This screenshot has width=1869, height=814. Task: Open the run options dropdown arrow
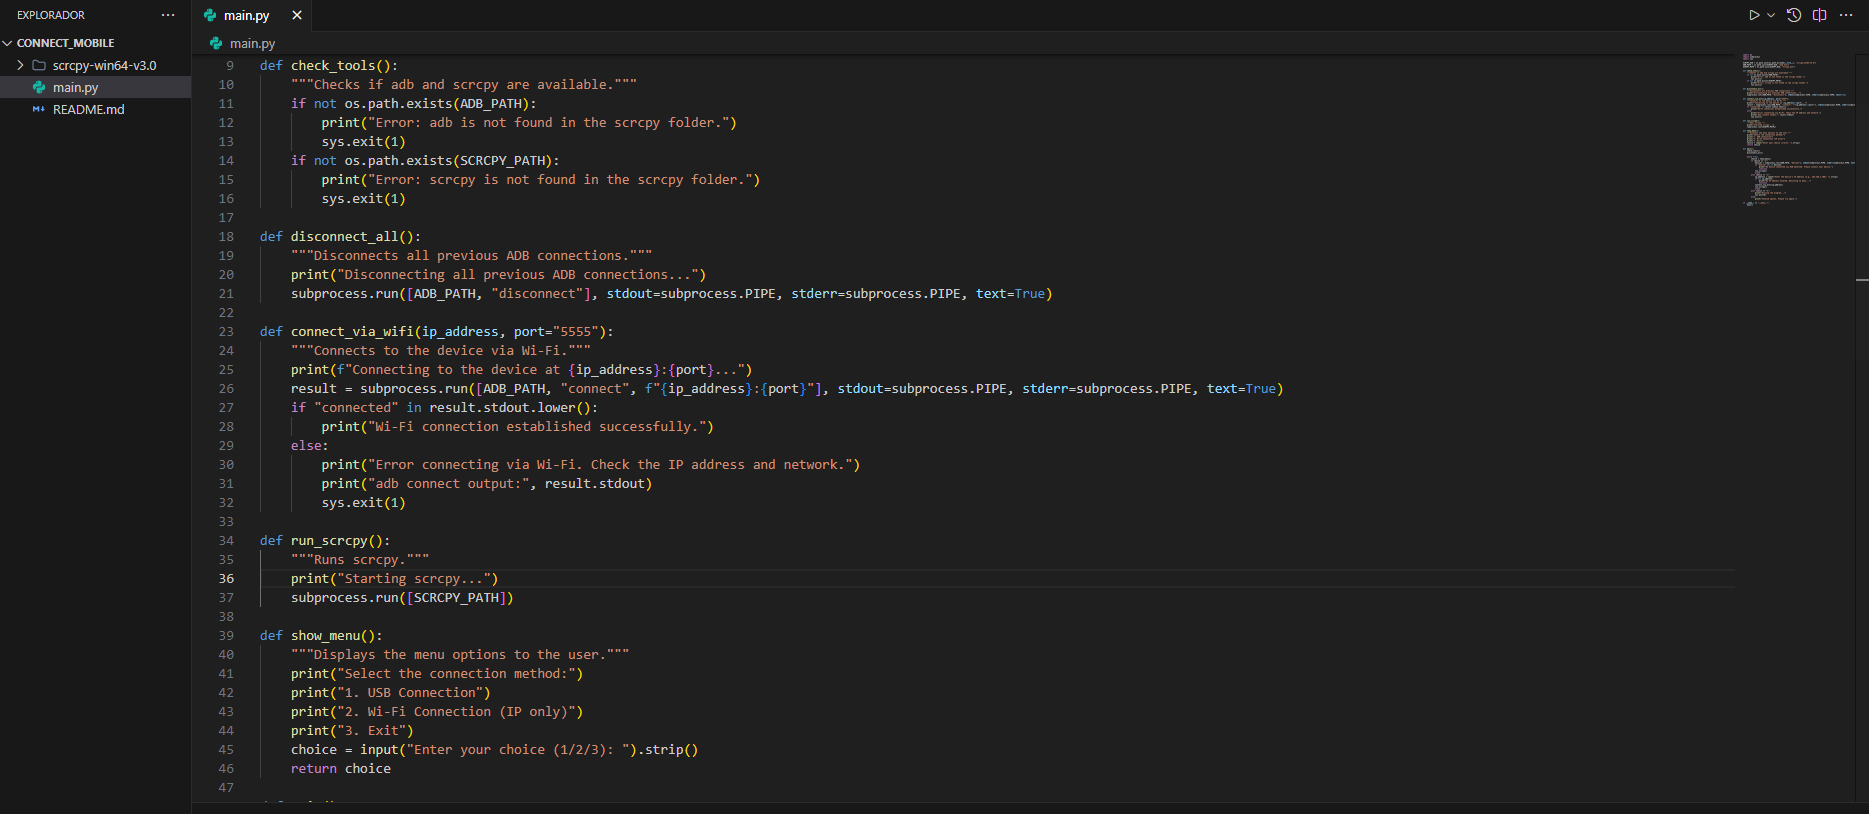(1771, 15)
